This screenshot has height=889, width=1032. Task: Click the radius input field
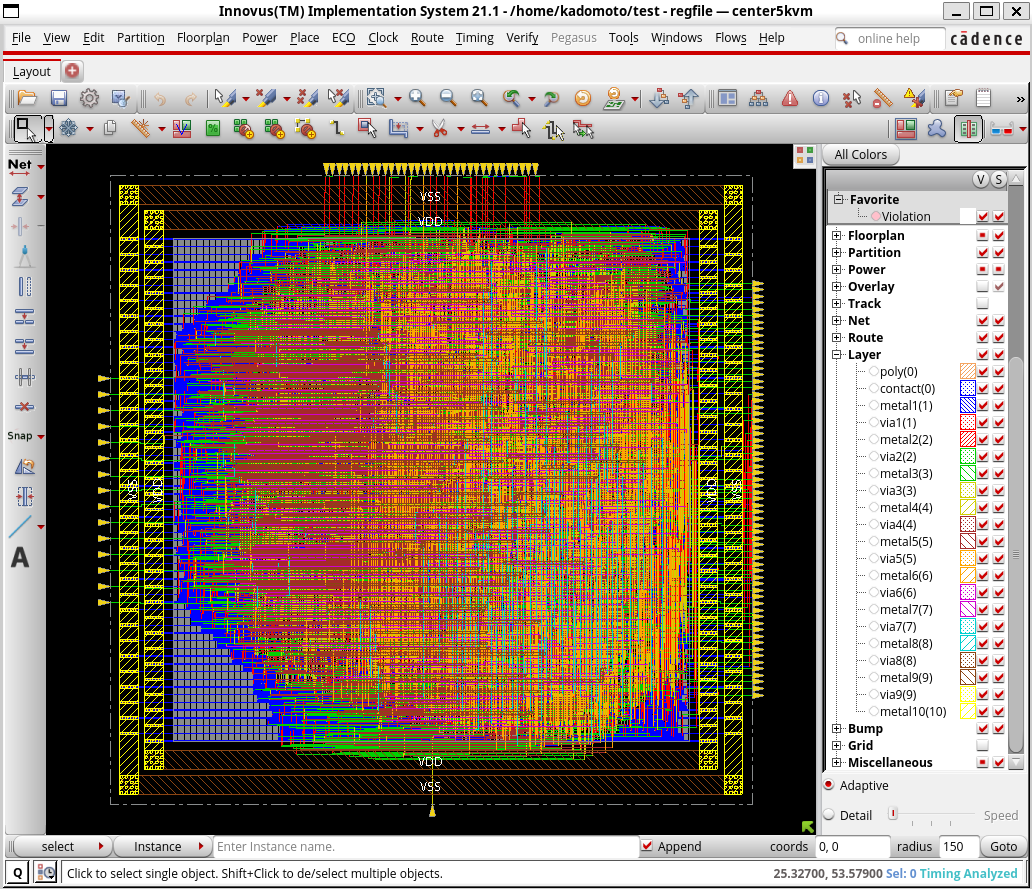[958, 846]
